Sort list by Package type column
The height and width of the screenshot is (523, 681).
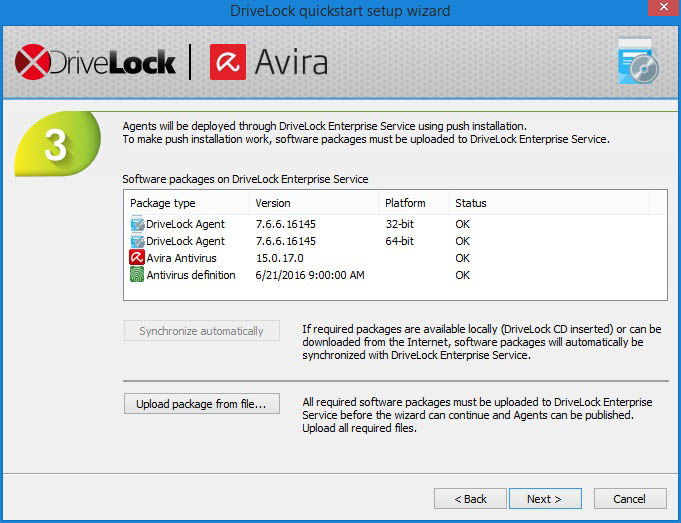point(183,203)
